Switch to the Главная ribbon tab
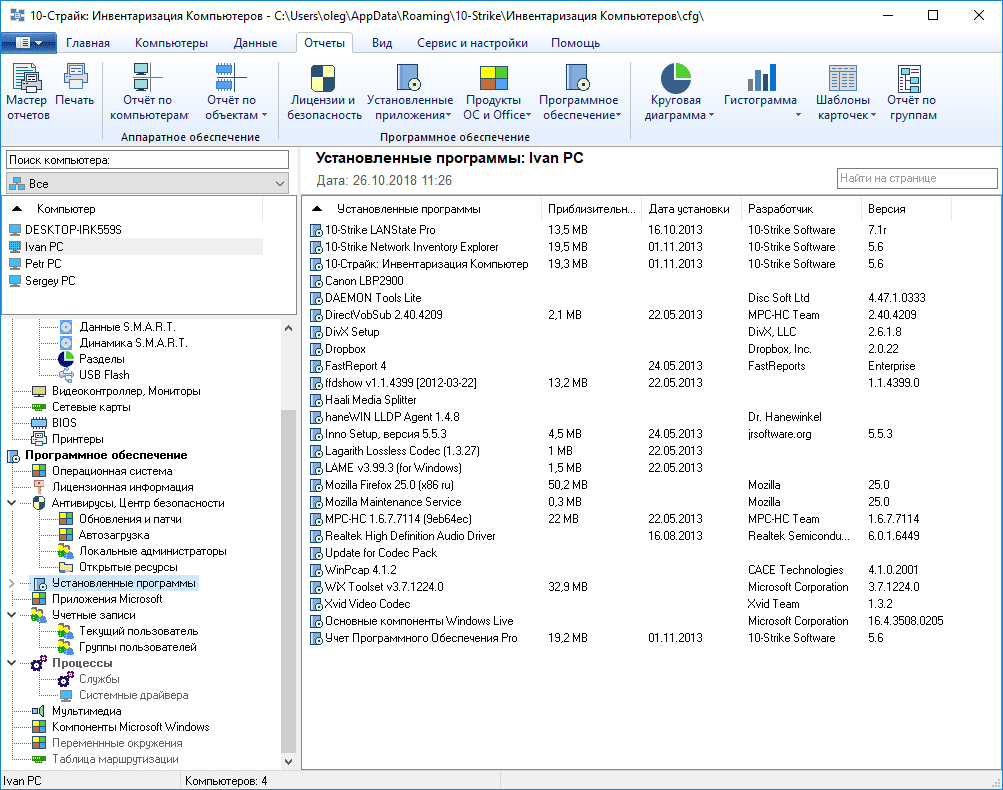Image resolution: width=1003 pixels, height=790 pixels. [x=88, y=43]
